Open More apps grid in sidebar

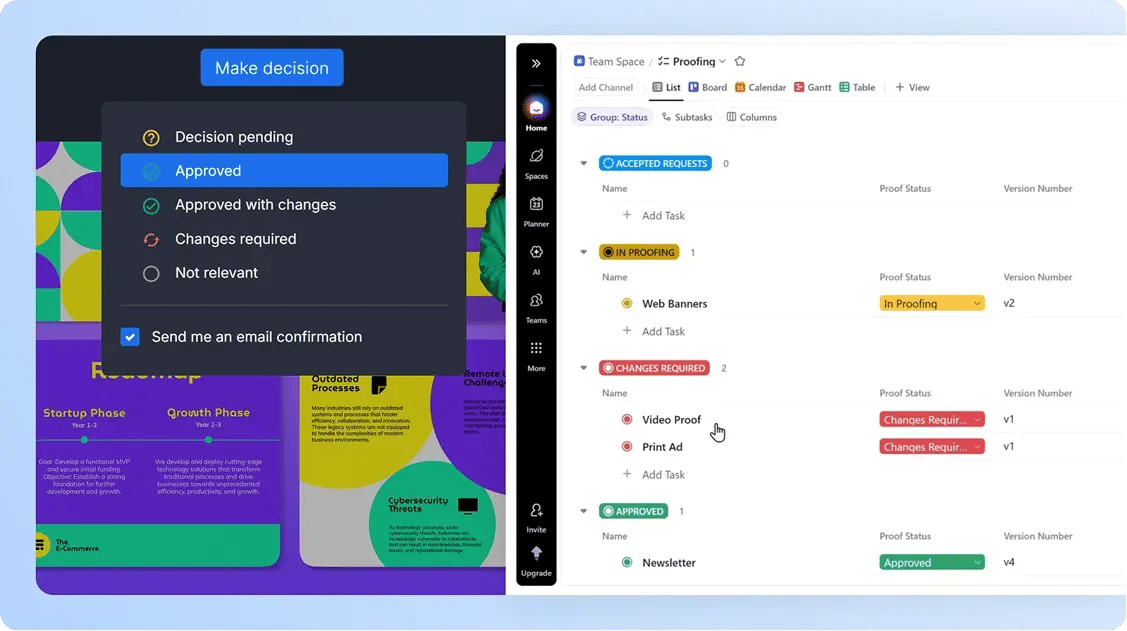(536, 356)
